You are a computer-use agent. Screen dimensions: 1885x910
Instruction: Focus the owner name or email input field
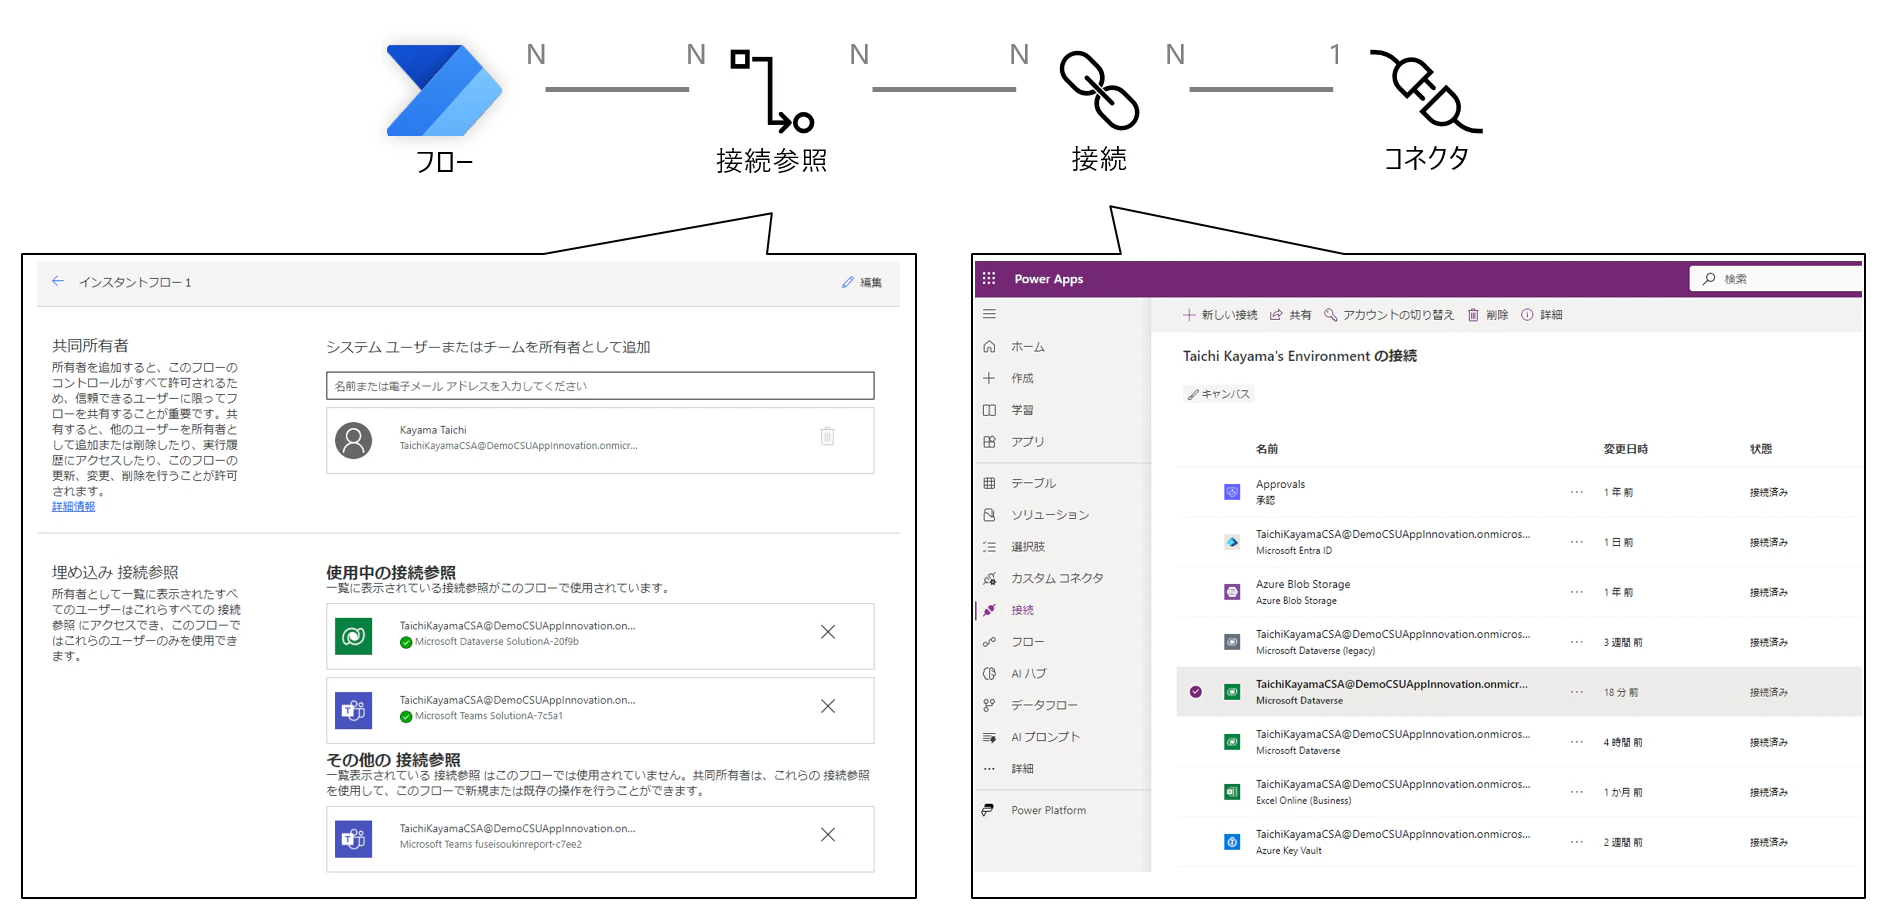(600, 386)
